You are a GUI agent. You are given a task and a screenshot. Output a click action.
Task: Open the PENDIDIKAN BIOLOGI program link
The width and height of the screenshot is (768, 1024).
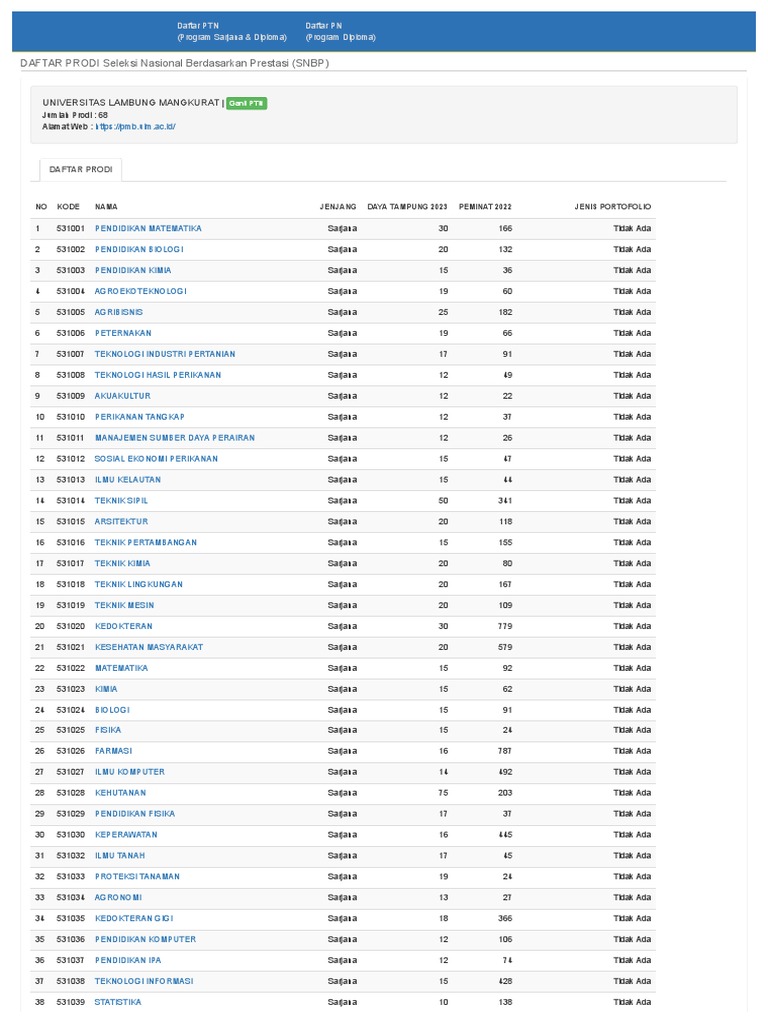coord(139,249)
